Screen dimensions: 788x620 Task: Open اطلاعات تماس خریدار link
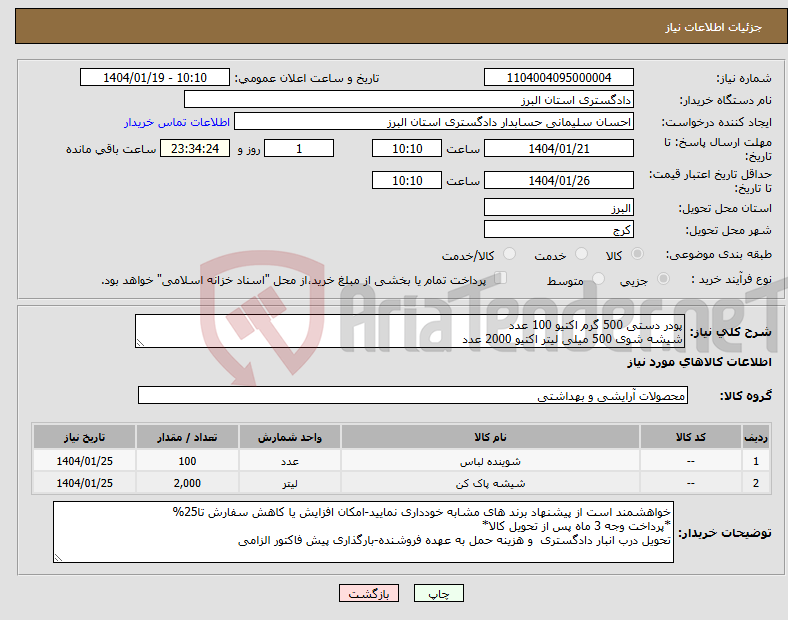(177, 122)
